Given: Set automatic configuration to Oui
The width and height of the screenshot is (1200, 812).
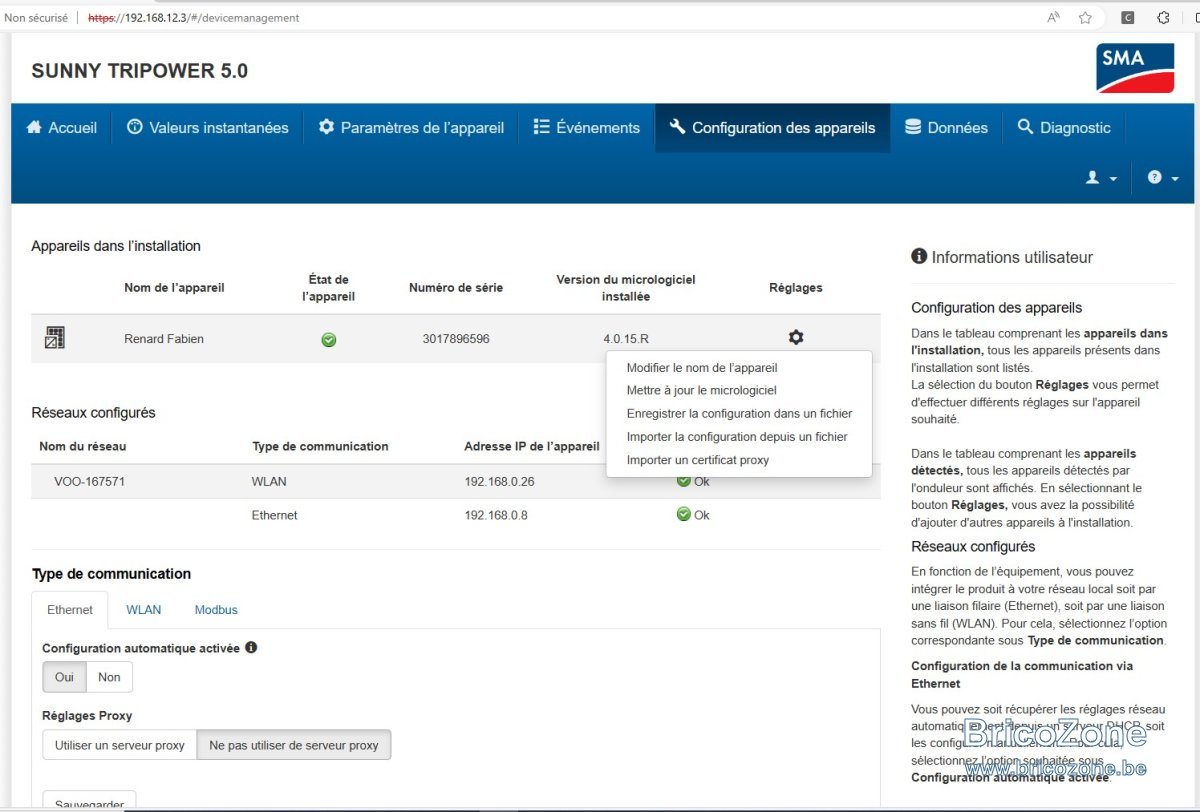Looking at the screenshot, I should pyautogui.click(x=64, y=677).
